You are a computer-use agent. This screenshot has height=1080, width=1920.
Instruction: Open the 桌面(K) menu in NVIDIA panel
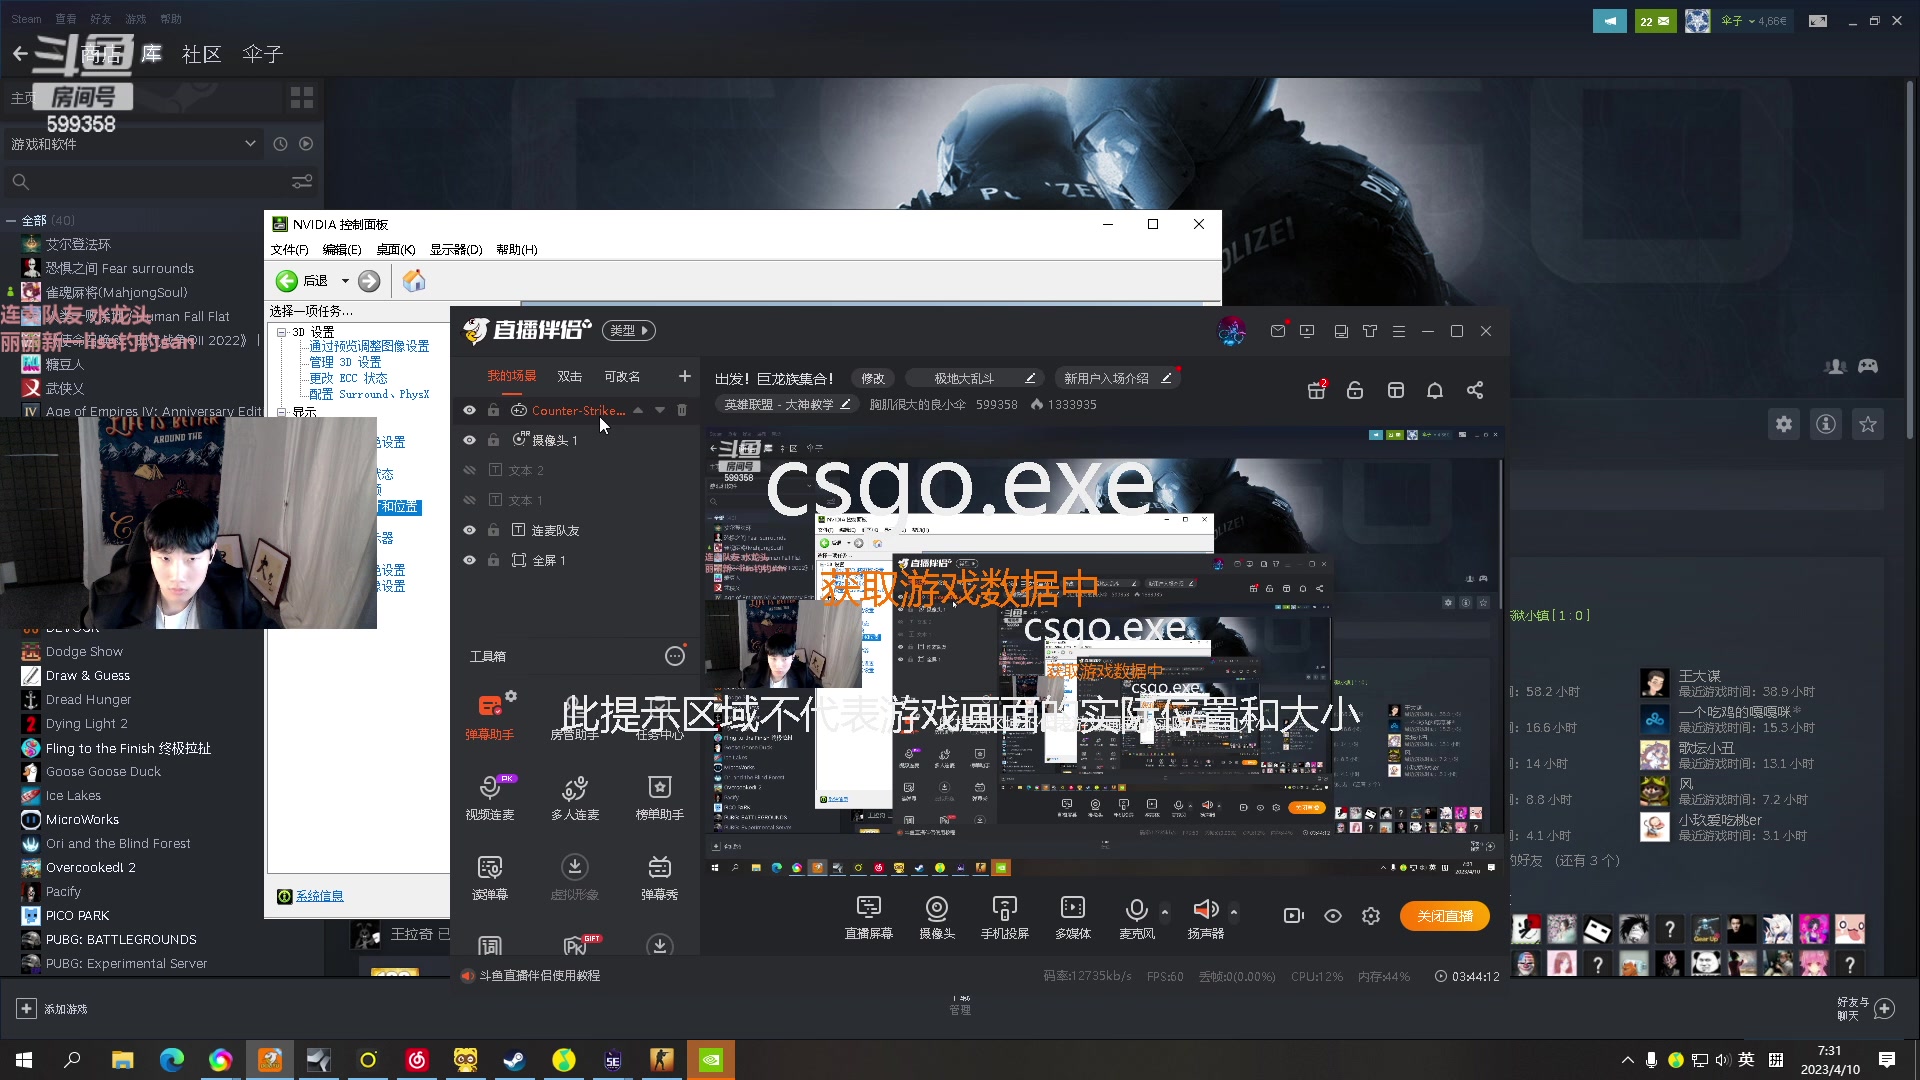(x=395, y=249)
